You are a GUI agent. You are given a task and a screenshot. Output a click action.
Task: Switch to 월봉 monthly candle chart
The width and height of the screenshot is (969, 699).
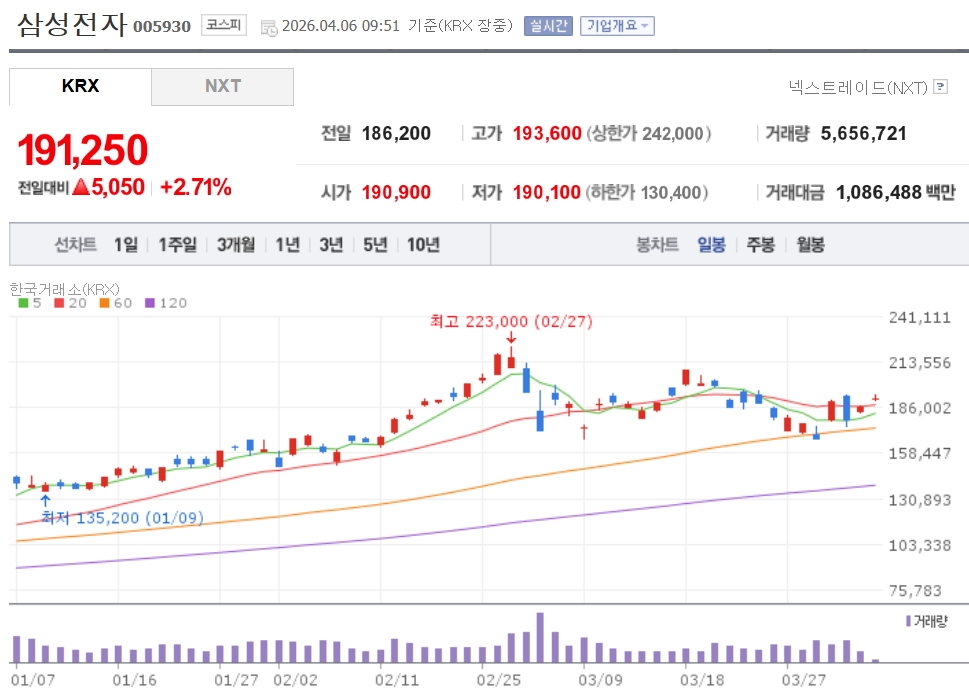810,244
